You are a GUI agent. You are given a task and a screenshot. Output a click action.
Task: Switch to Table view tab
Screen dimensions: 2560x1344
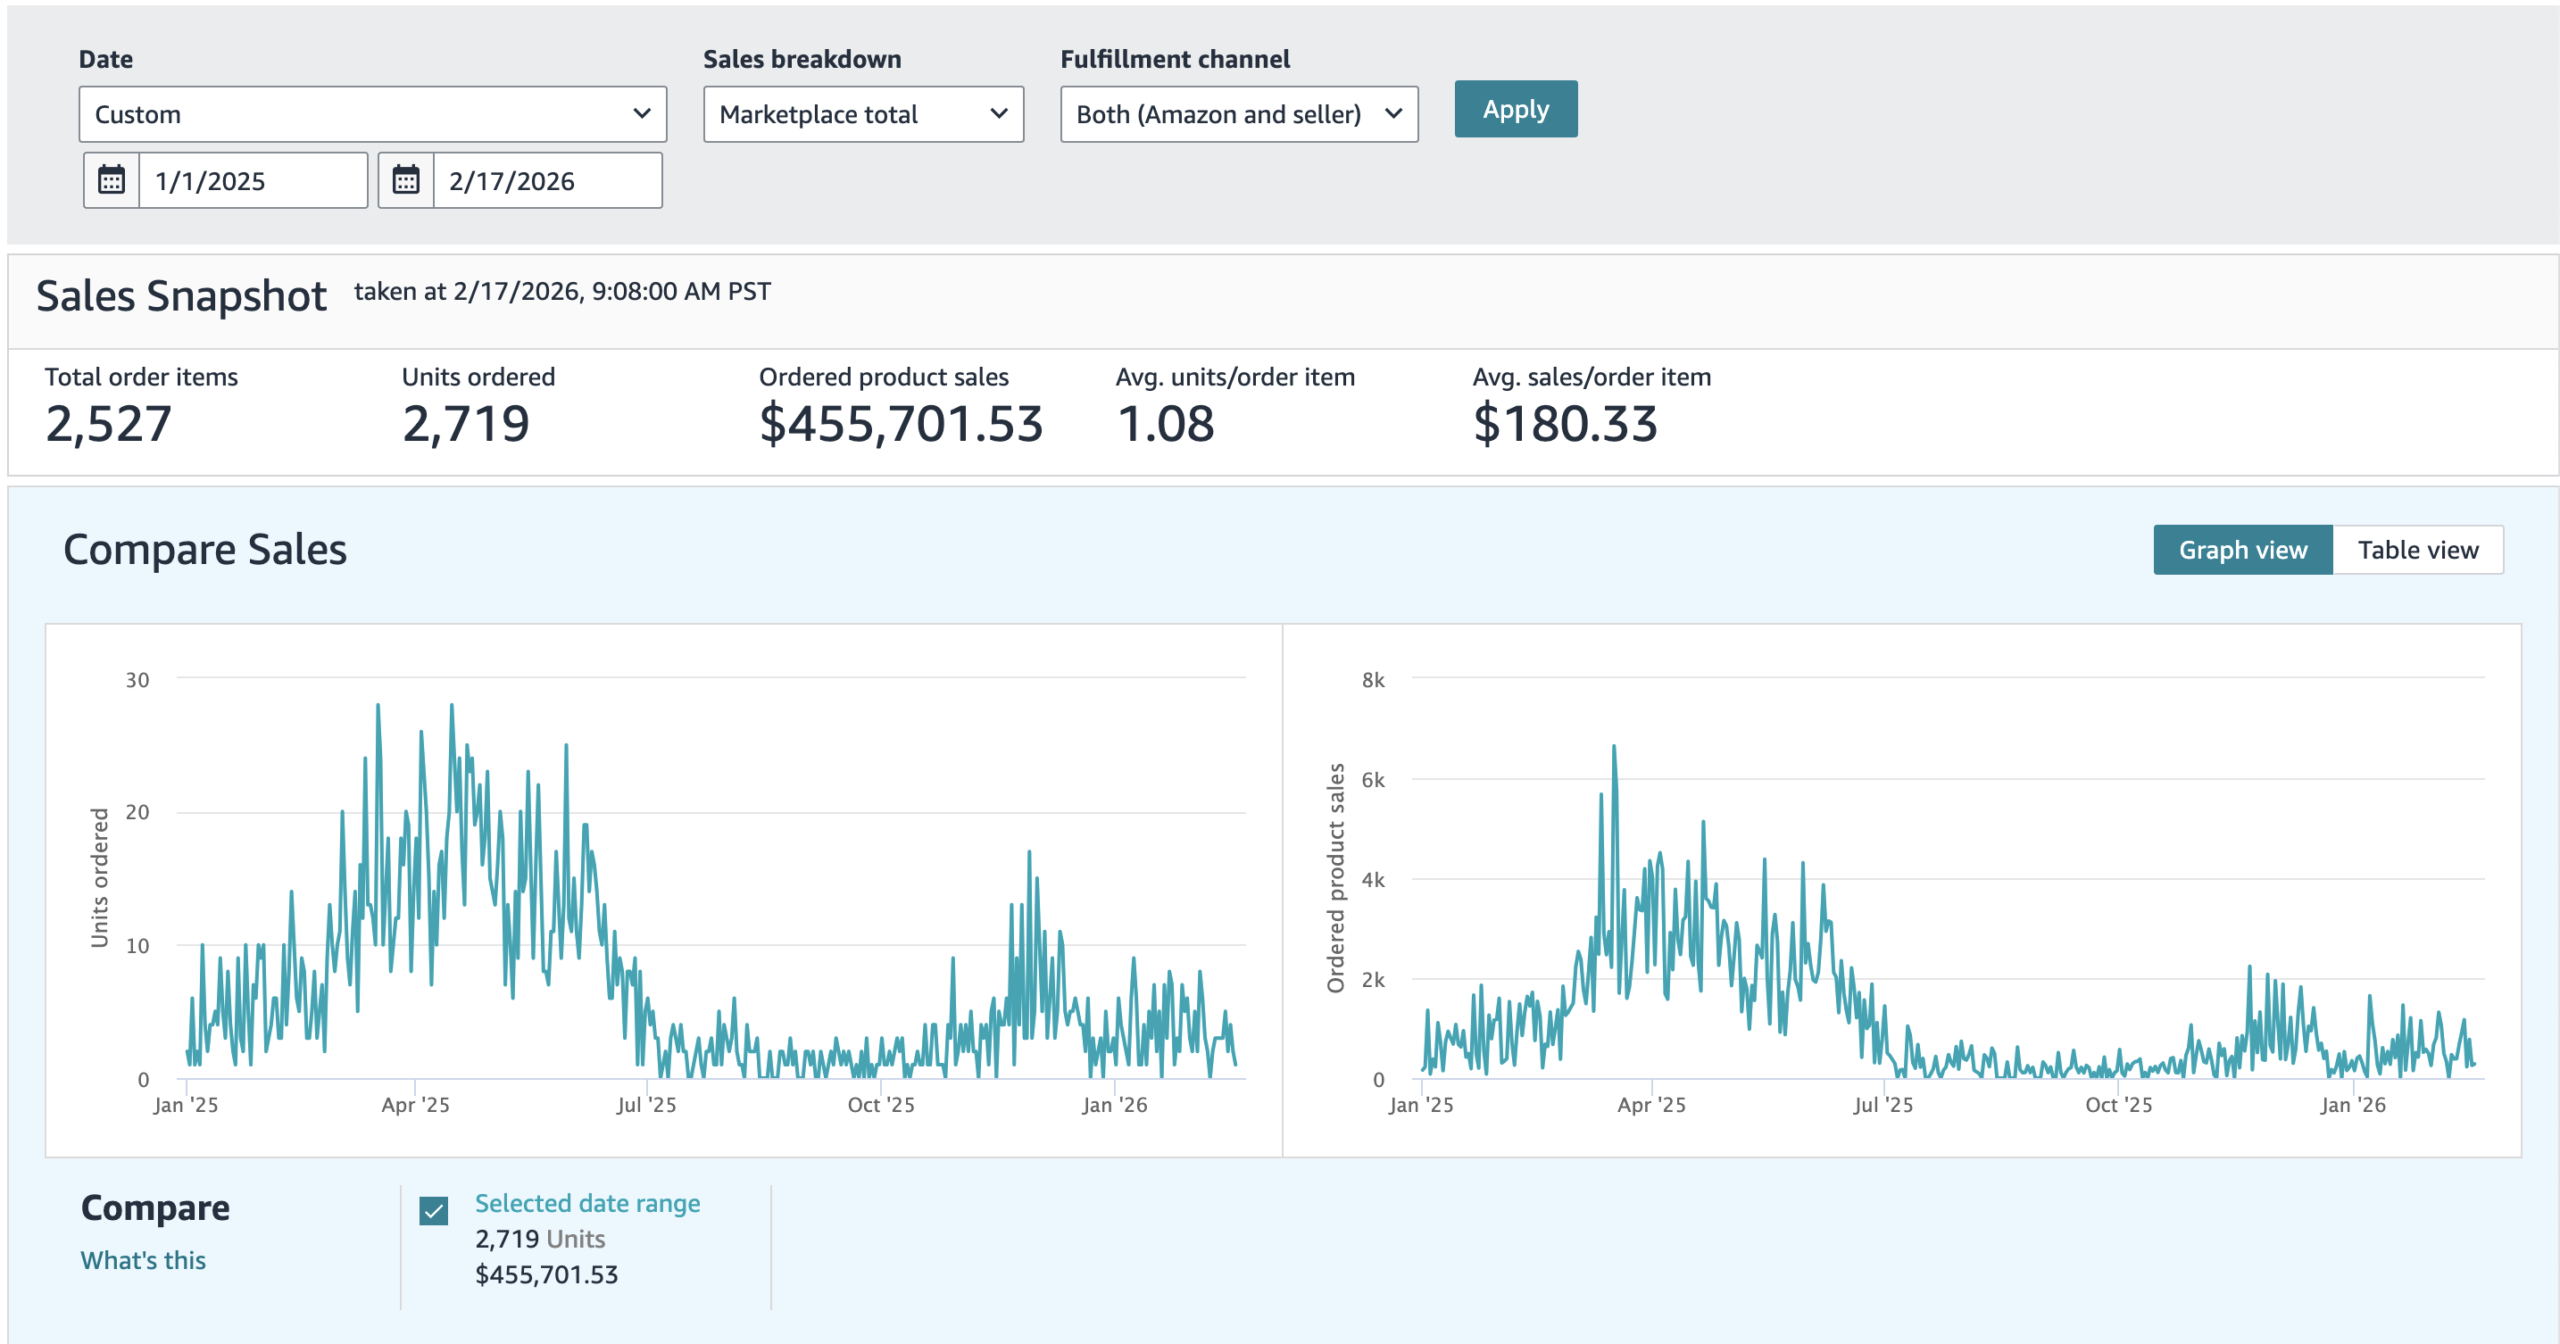tap(2416, 550)
